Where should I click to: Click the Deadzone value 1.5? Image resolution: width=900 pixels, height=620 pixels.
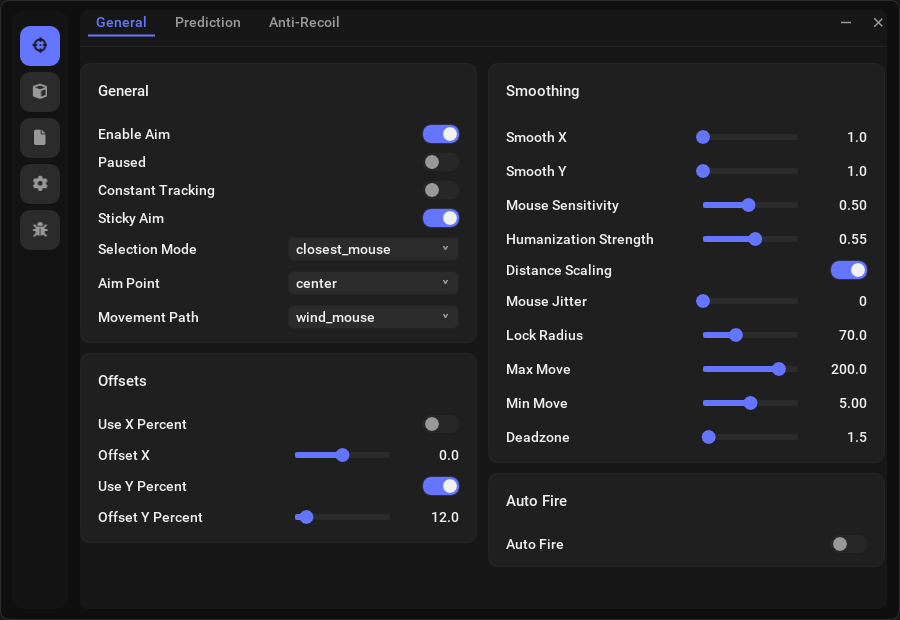(x=856, y=437)
